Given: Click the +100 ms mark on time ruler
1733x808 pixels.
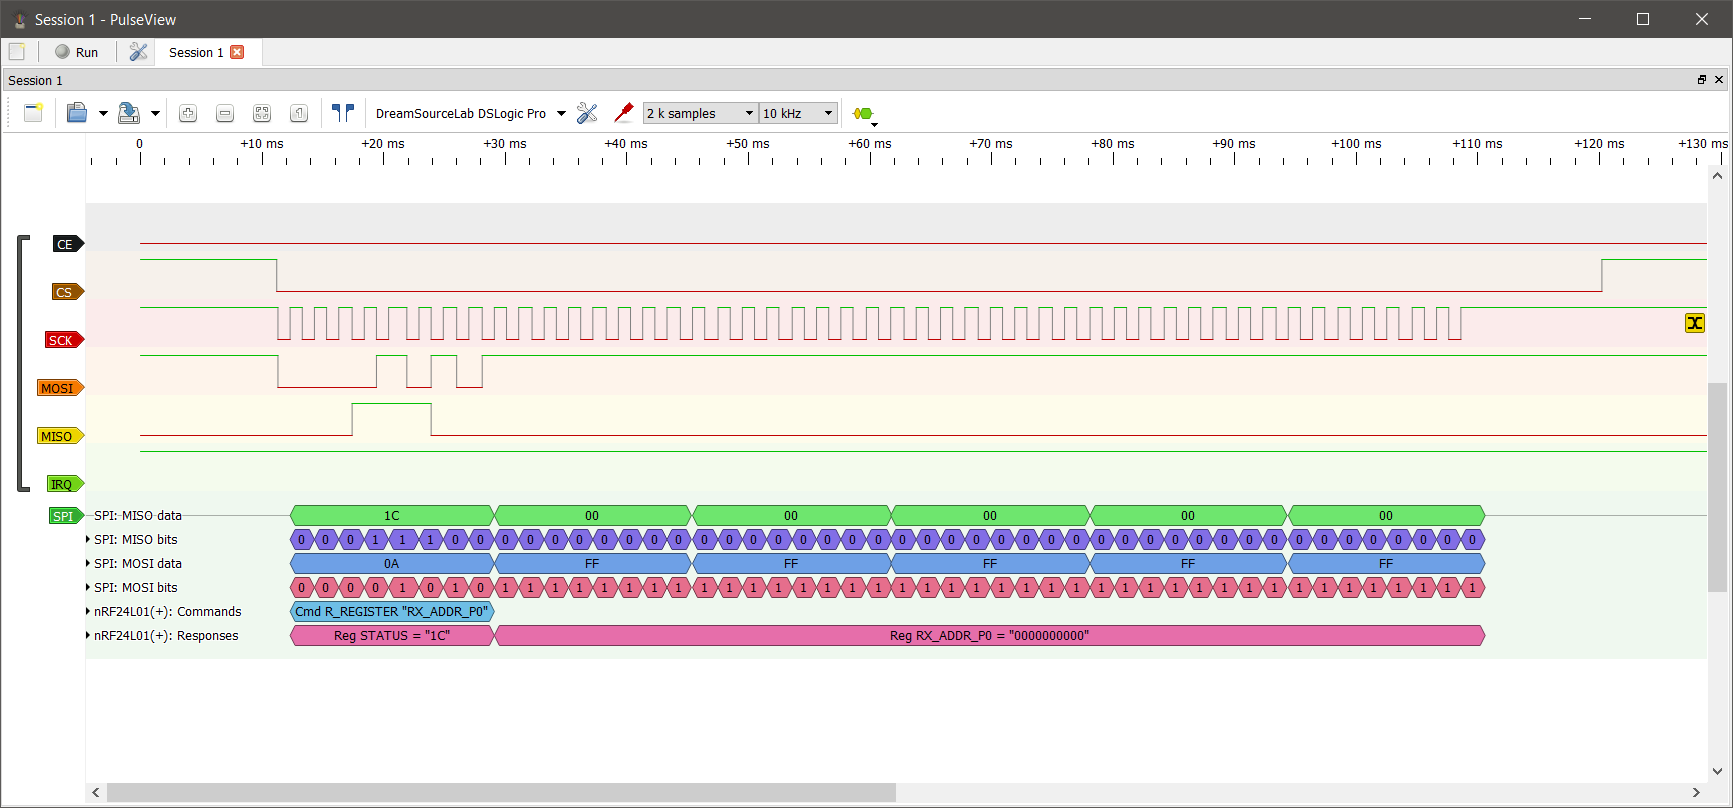Looking at the screenshot, I should [1356, 144].
